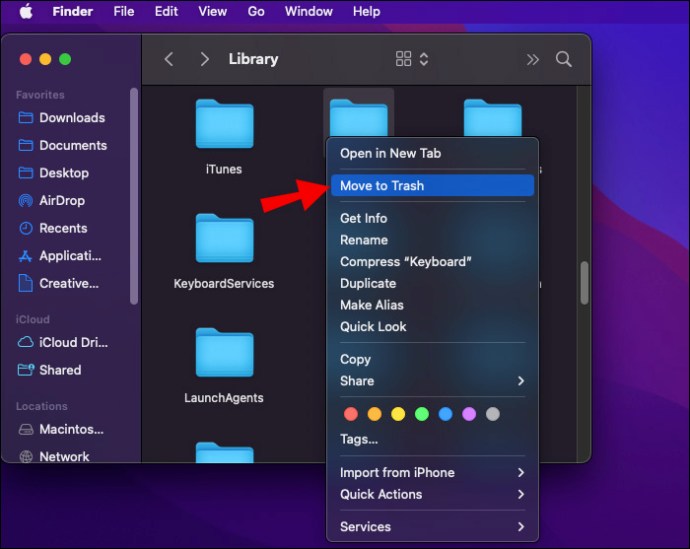Open the Finder menu
The image size is (690, 549).
[73, 11]
